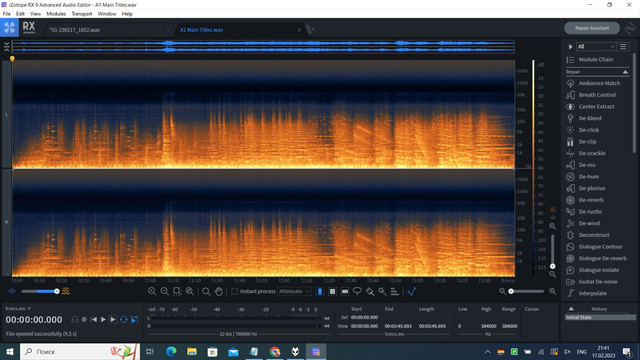Viewport: 640px width, 360px height.
Task: Collapse the waveform overview strip
Action: [7, 47]
